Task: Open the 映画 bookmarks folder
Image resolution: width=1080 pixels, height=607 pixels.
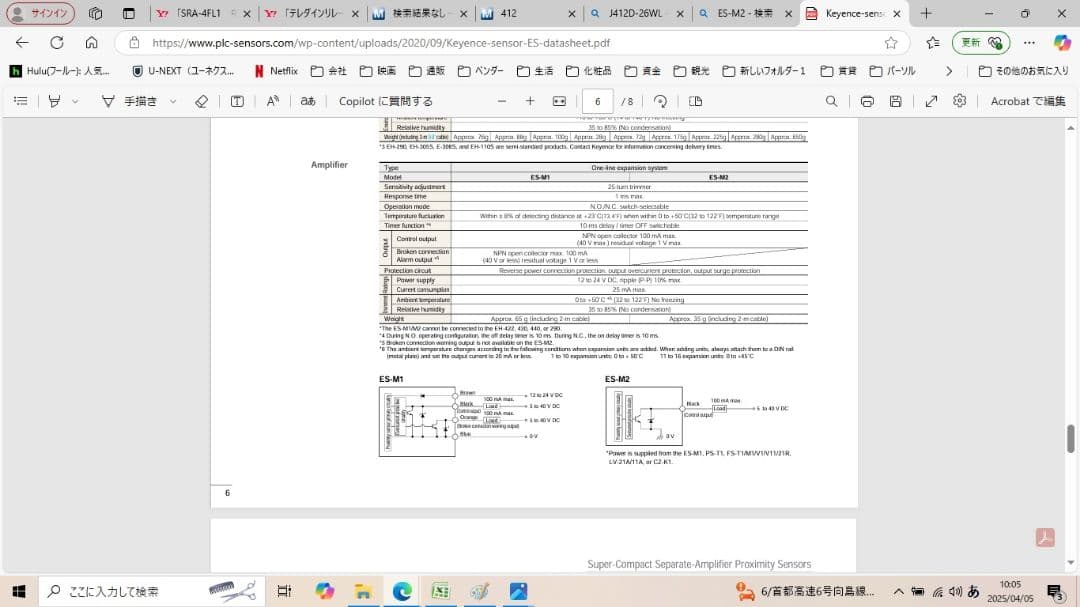Action: 378,71
